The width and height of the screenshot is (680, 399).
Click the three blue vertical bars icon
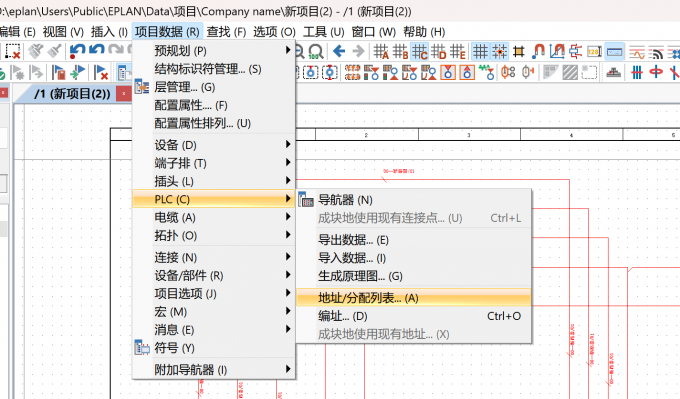pos(637,72)
